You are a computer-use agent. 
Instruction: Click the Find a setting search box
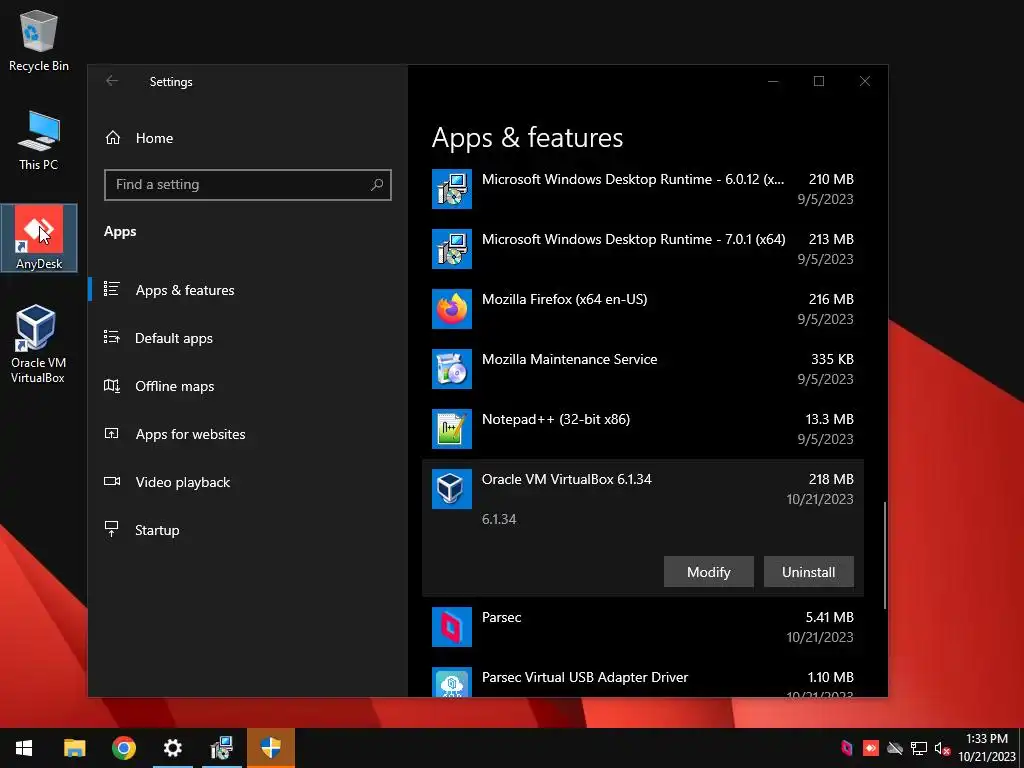[x=248, y=185]
